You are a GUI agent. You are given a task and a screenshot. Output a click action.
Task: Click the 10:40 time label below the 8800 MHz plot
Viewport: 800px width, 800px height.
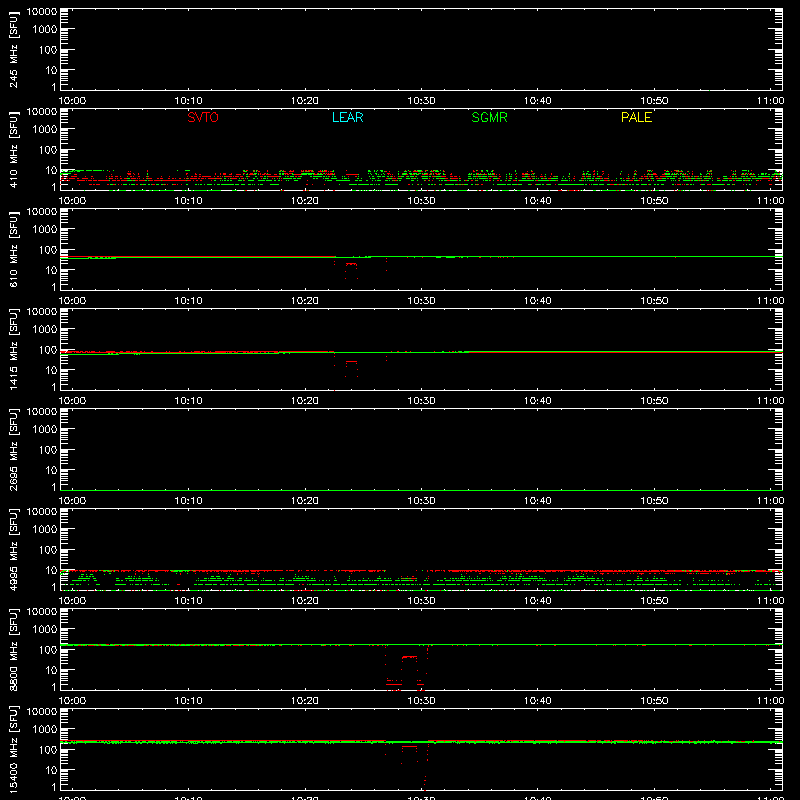click(x=538, y=701)
